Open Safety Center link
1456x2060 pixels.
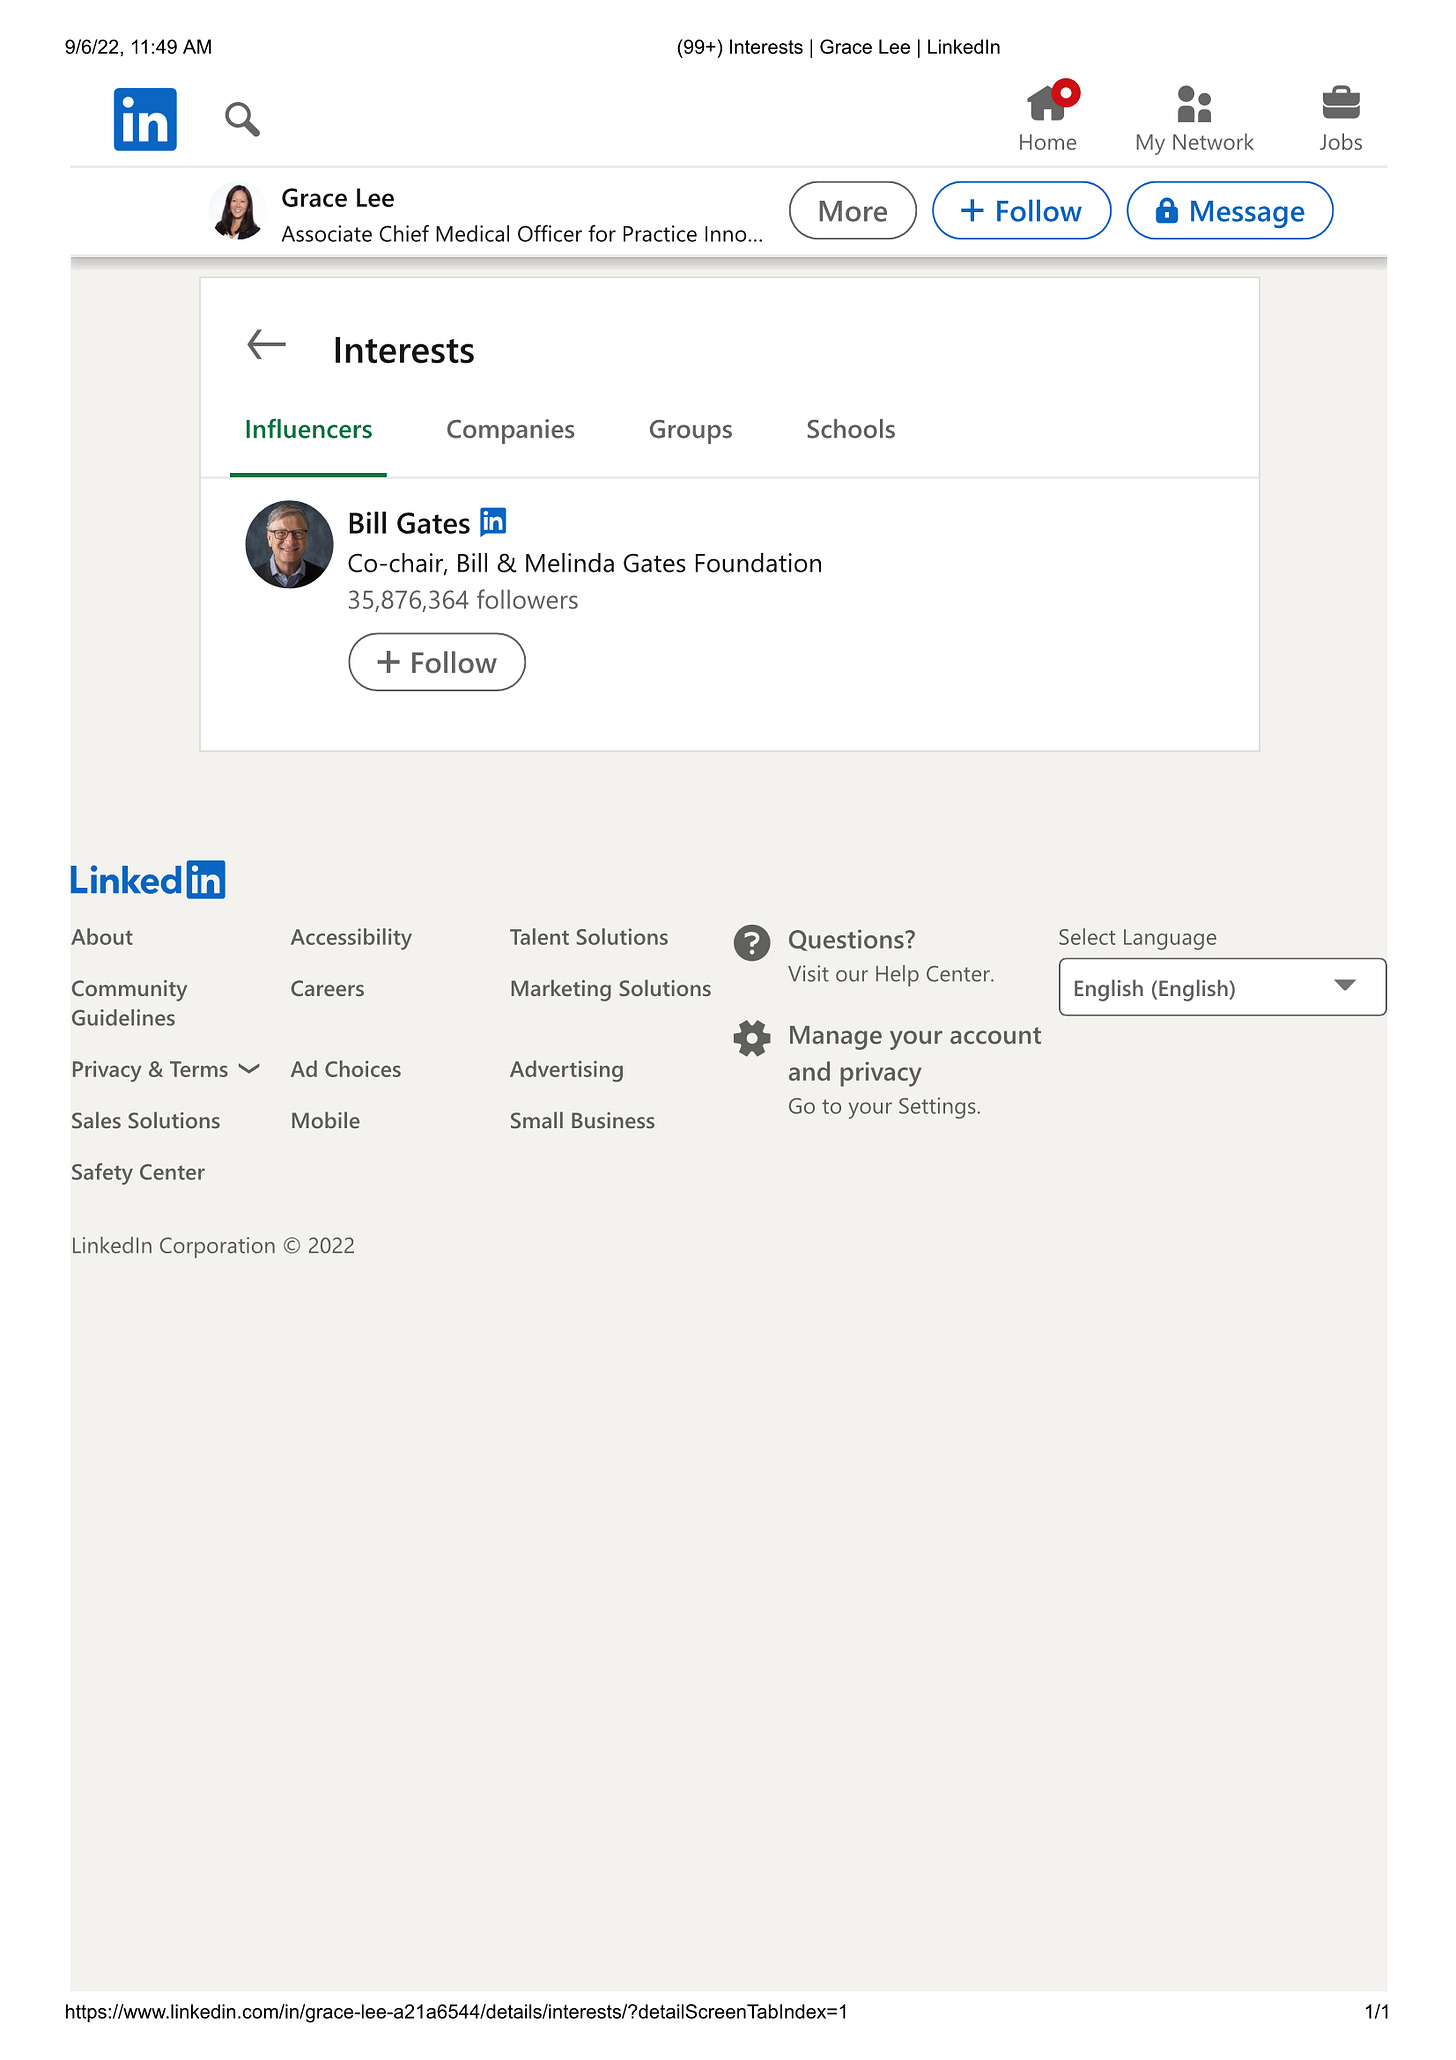tap(138, 1172)
